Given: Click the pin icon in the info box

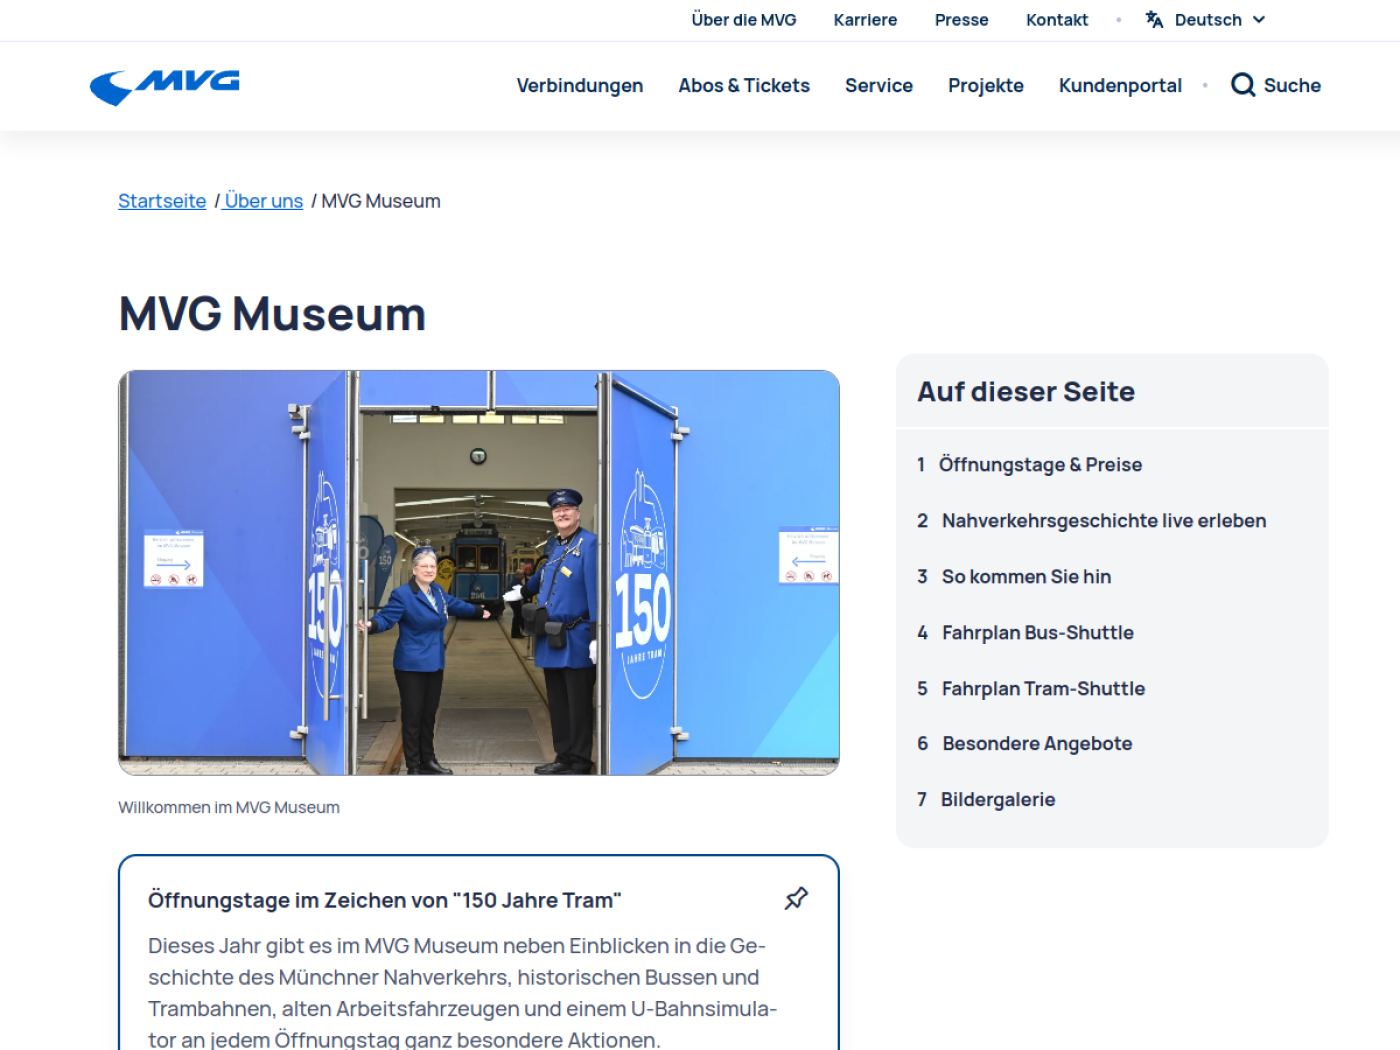Looking at the screenshot, I should coord(796,898).
